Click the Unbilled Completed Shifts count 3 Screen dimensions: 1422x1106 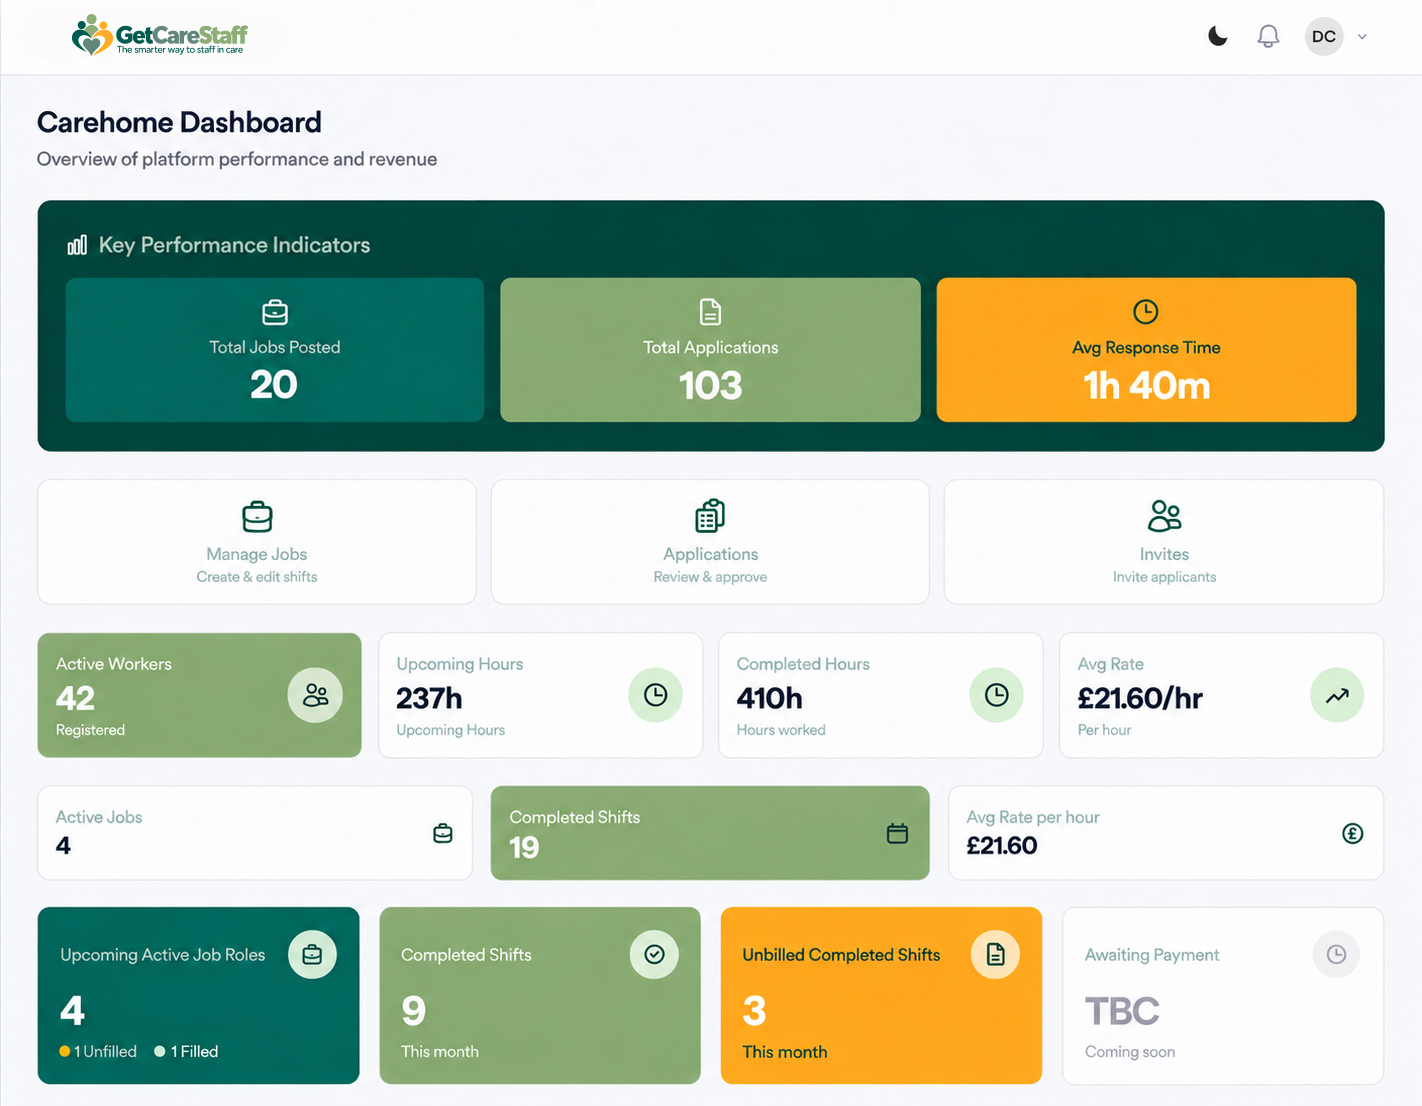754,1011
